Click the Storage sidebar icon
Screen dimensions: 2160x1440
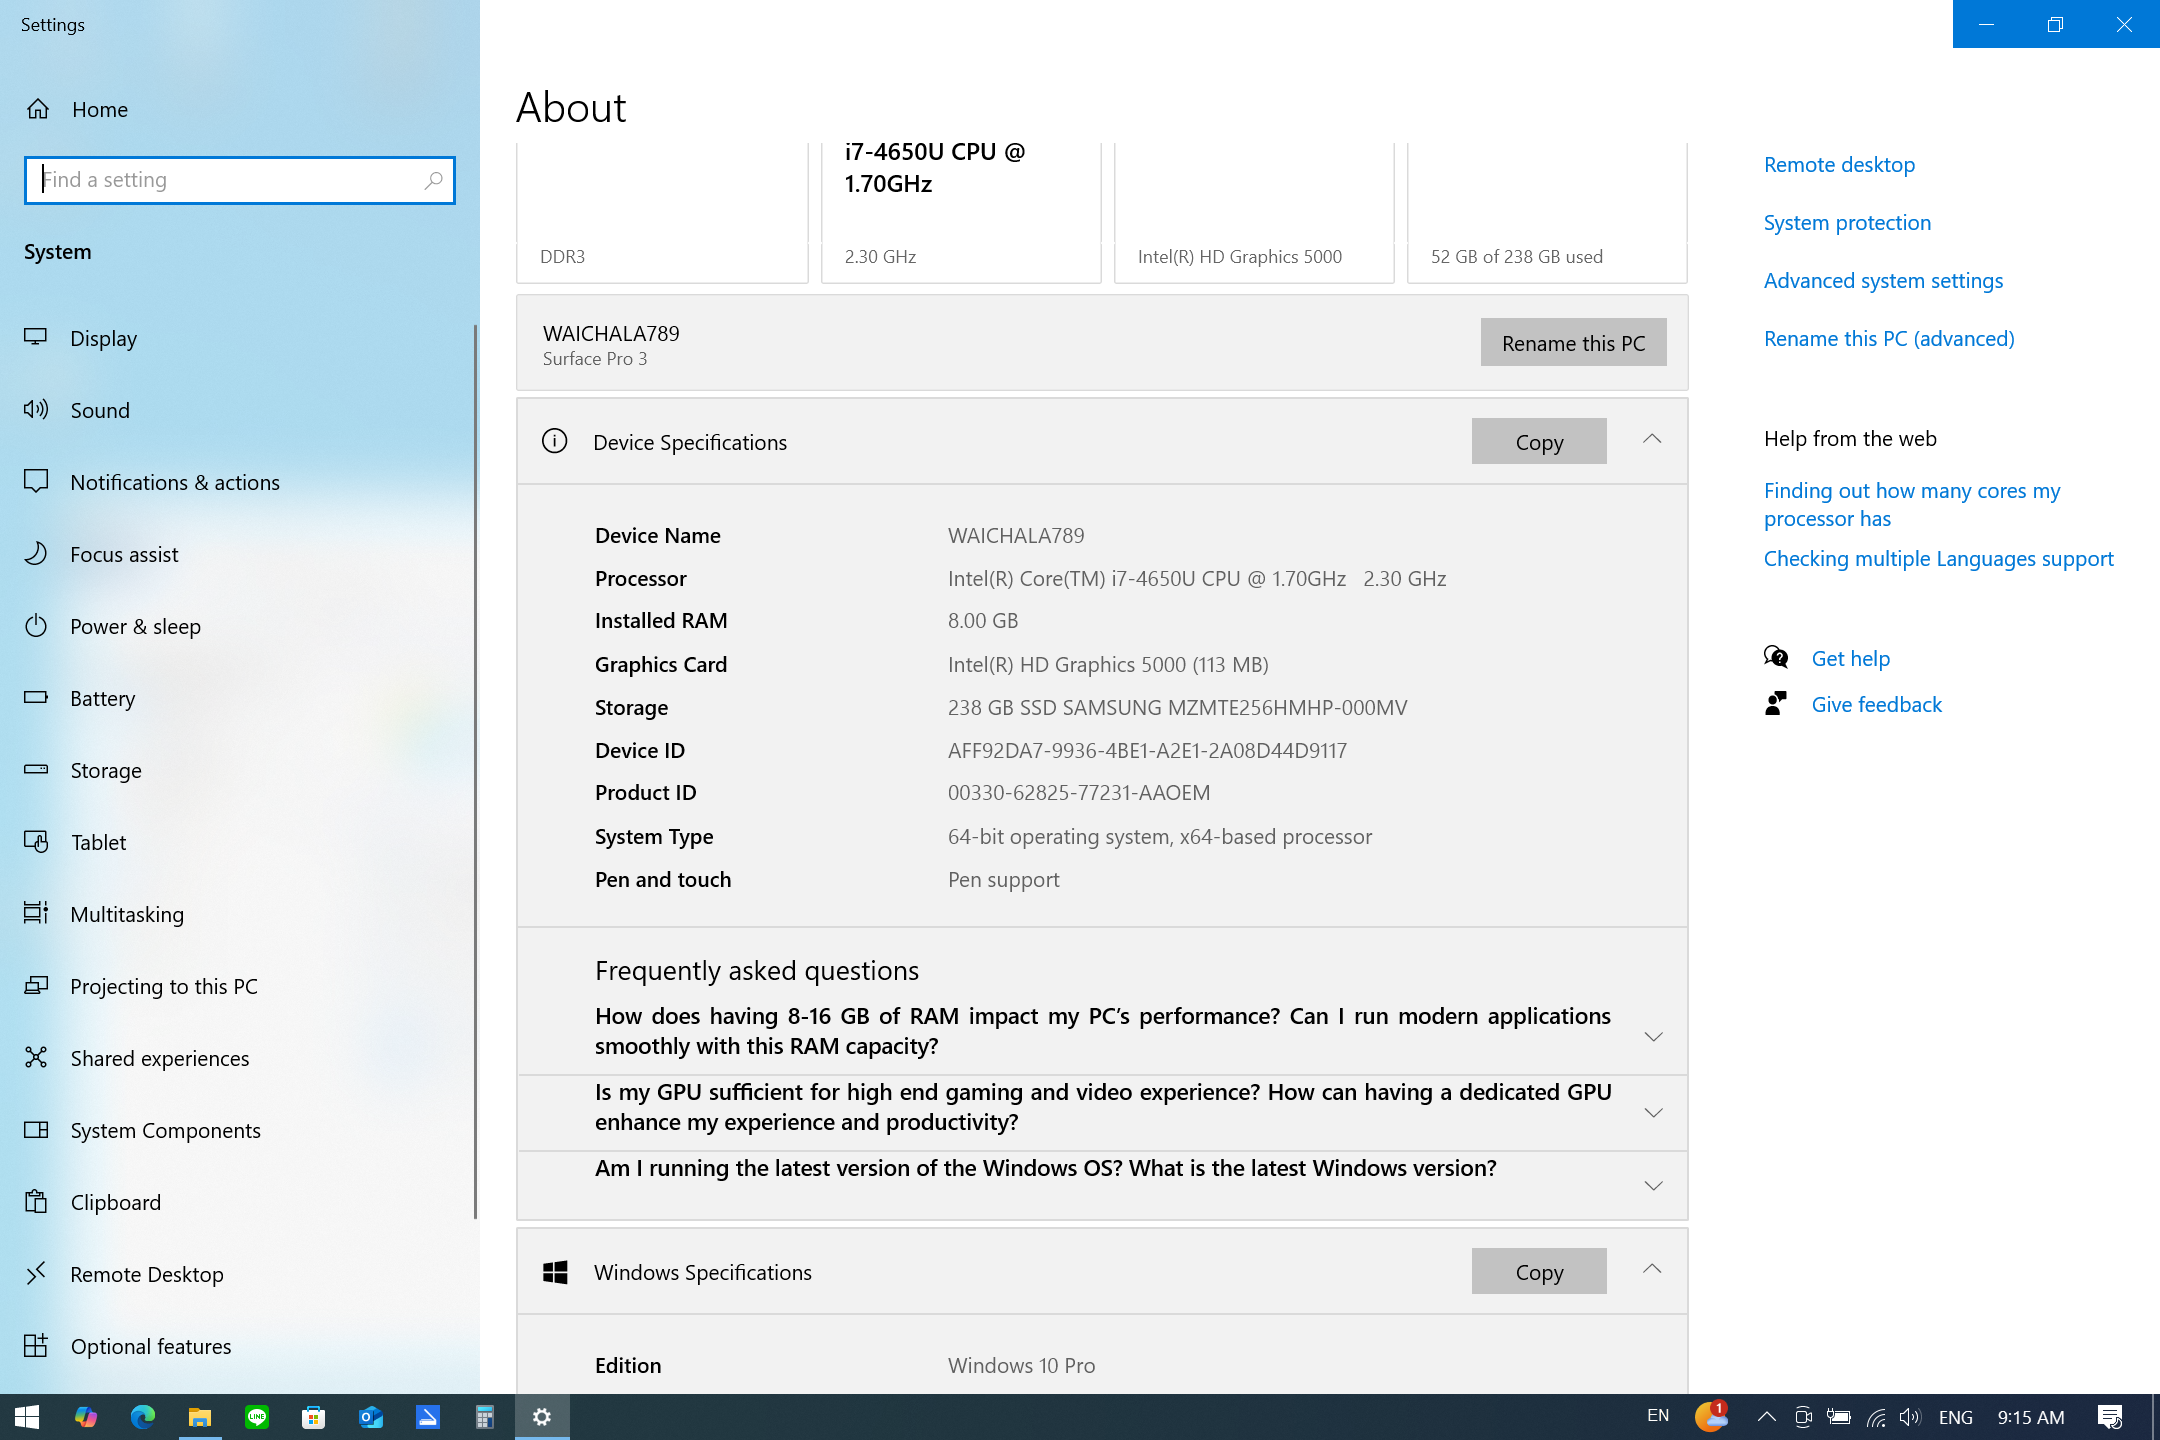[36, 769]
